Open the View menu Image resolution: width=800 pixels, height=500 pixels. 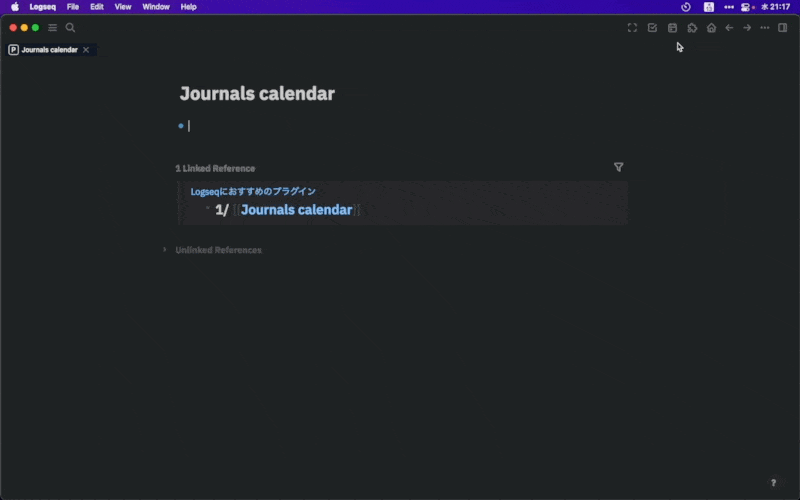(x=123, y=7)
